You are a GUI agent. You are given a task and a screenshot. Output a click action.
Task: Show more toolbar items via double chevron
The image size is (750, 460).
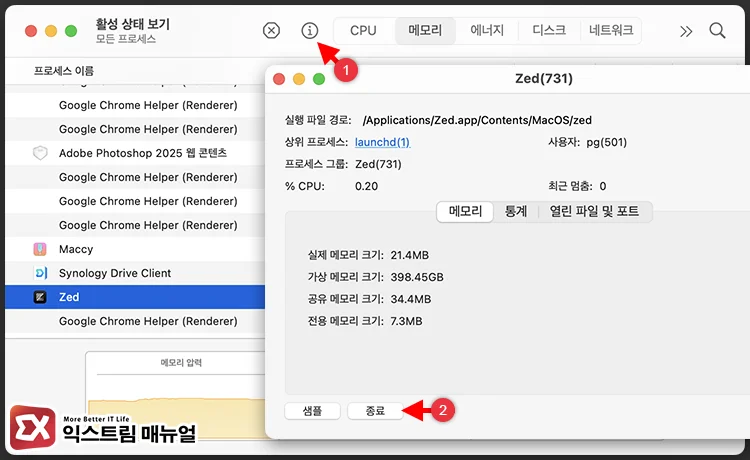pyautogui.click(x=686, y=32)
